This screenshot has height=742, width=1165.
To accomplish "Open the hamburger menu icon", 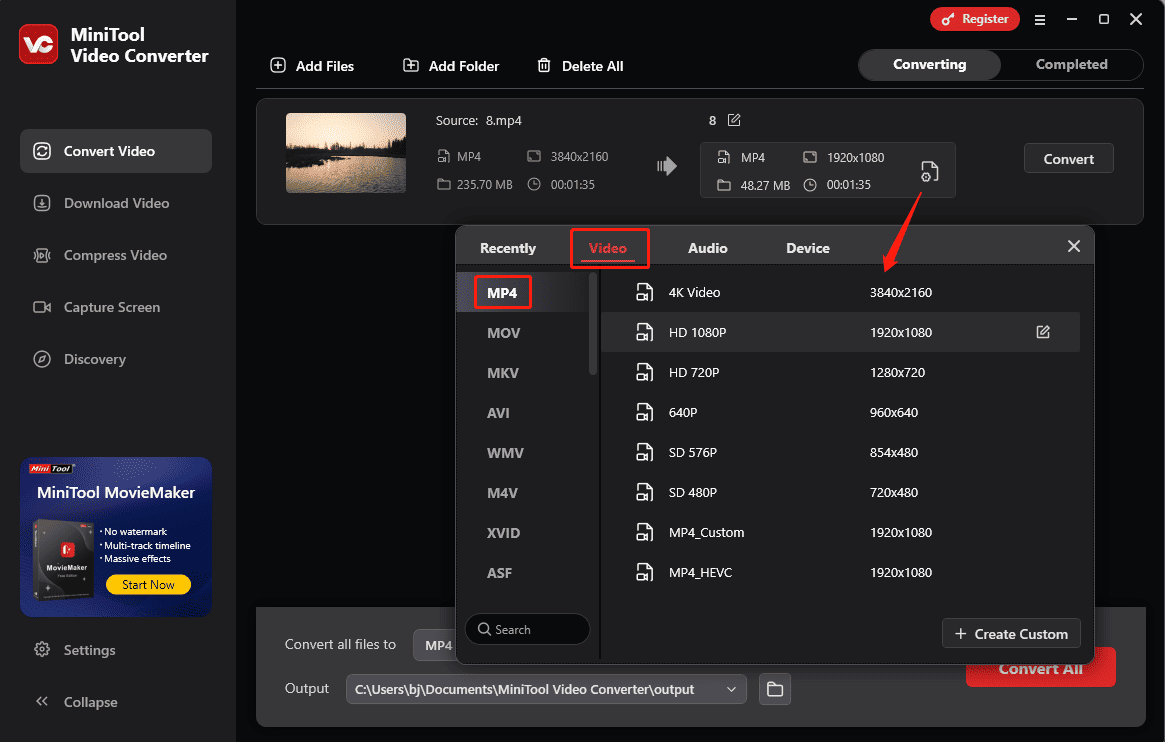I will [x=1039, y=20].
